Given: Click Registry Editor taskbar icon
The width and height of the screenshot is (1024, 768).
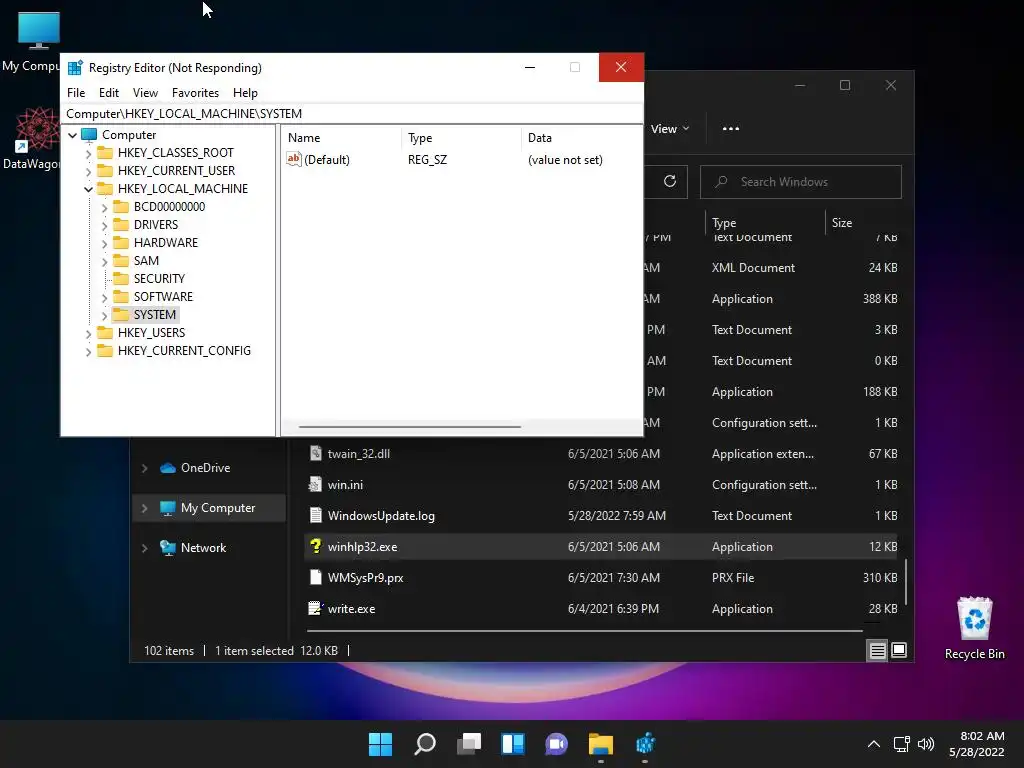Looking at the screenshot, I should point(645,744).
